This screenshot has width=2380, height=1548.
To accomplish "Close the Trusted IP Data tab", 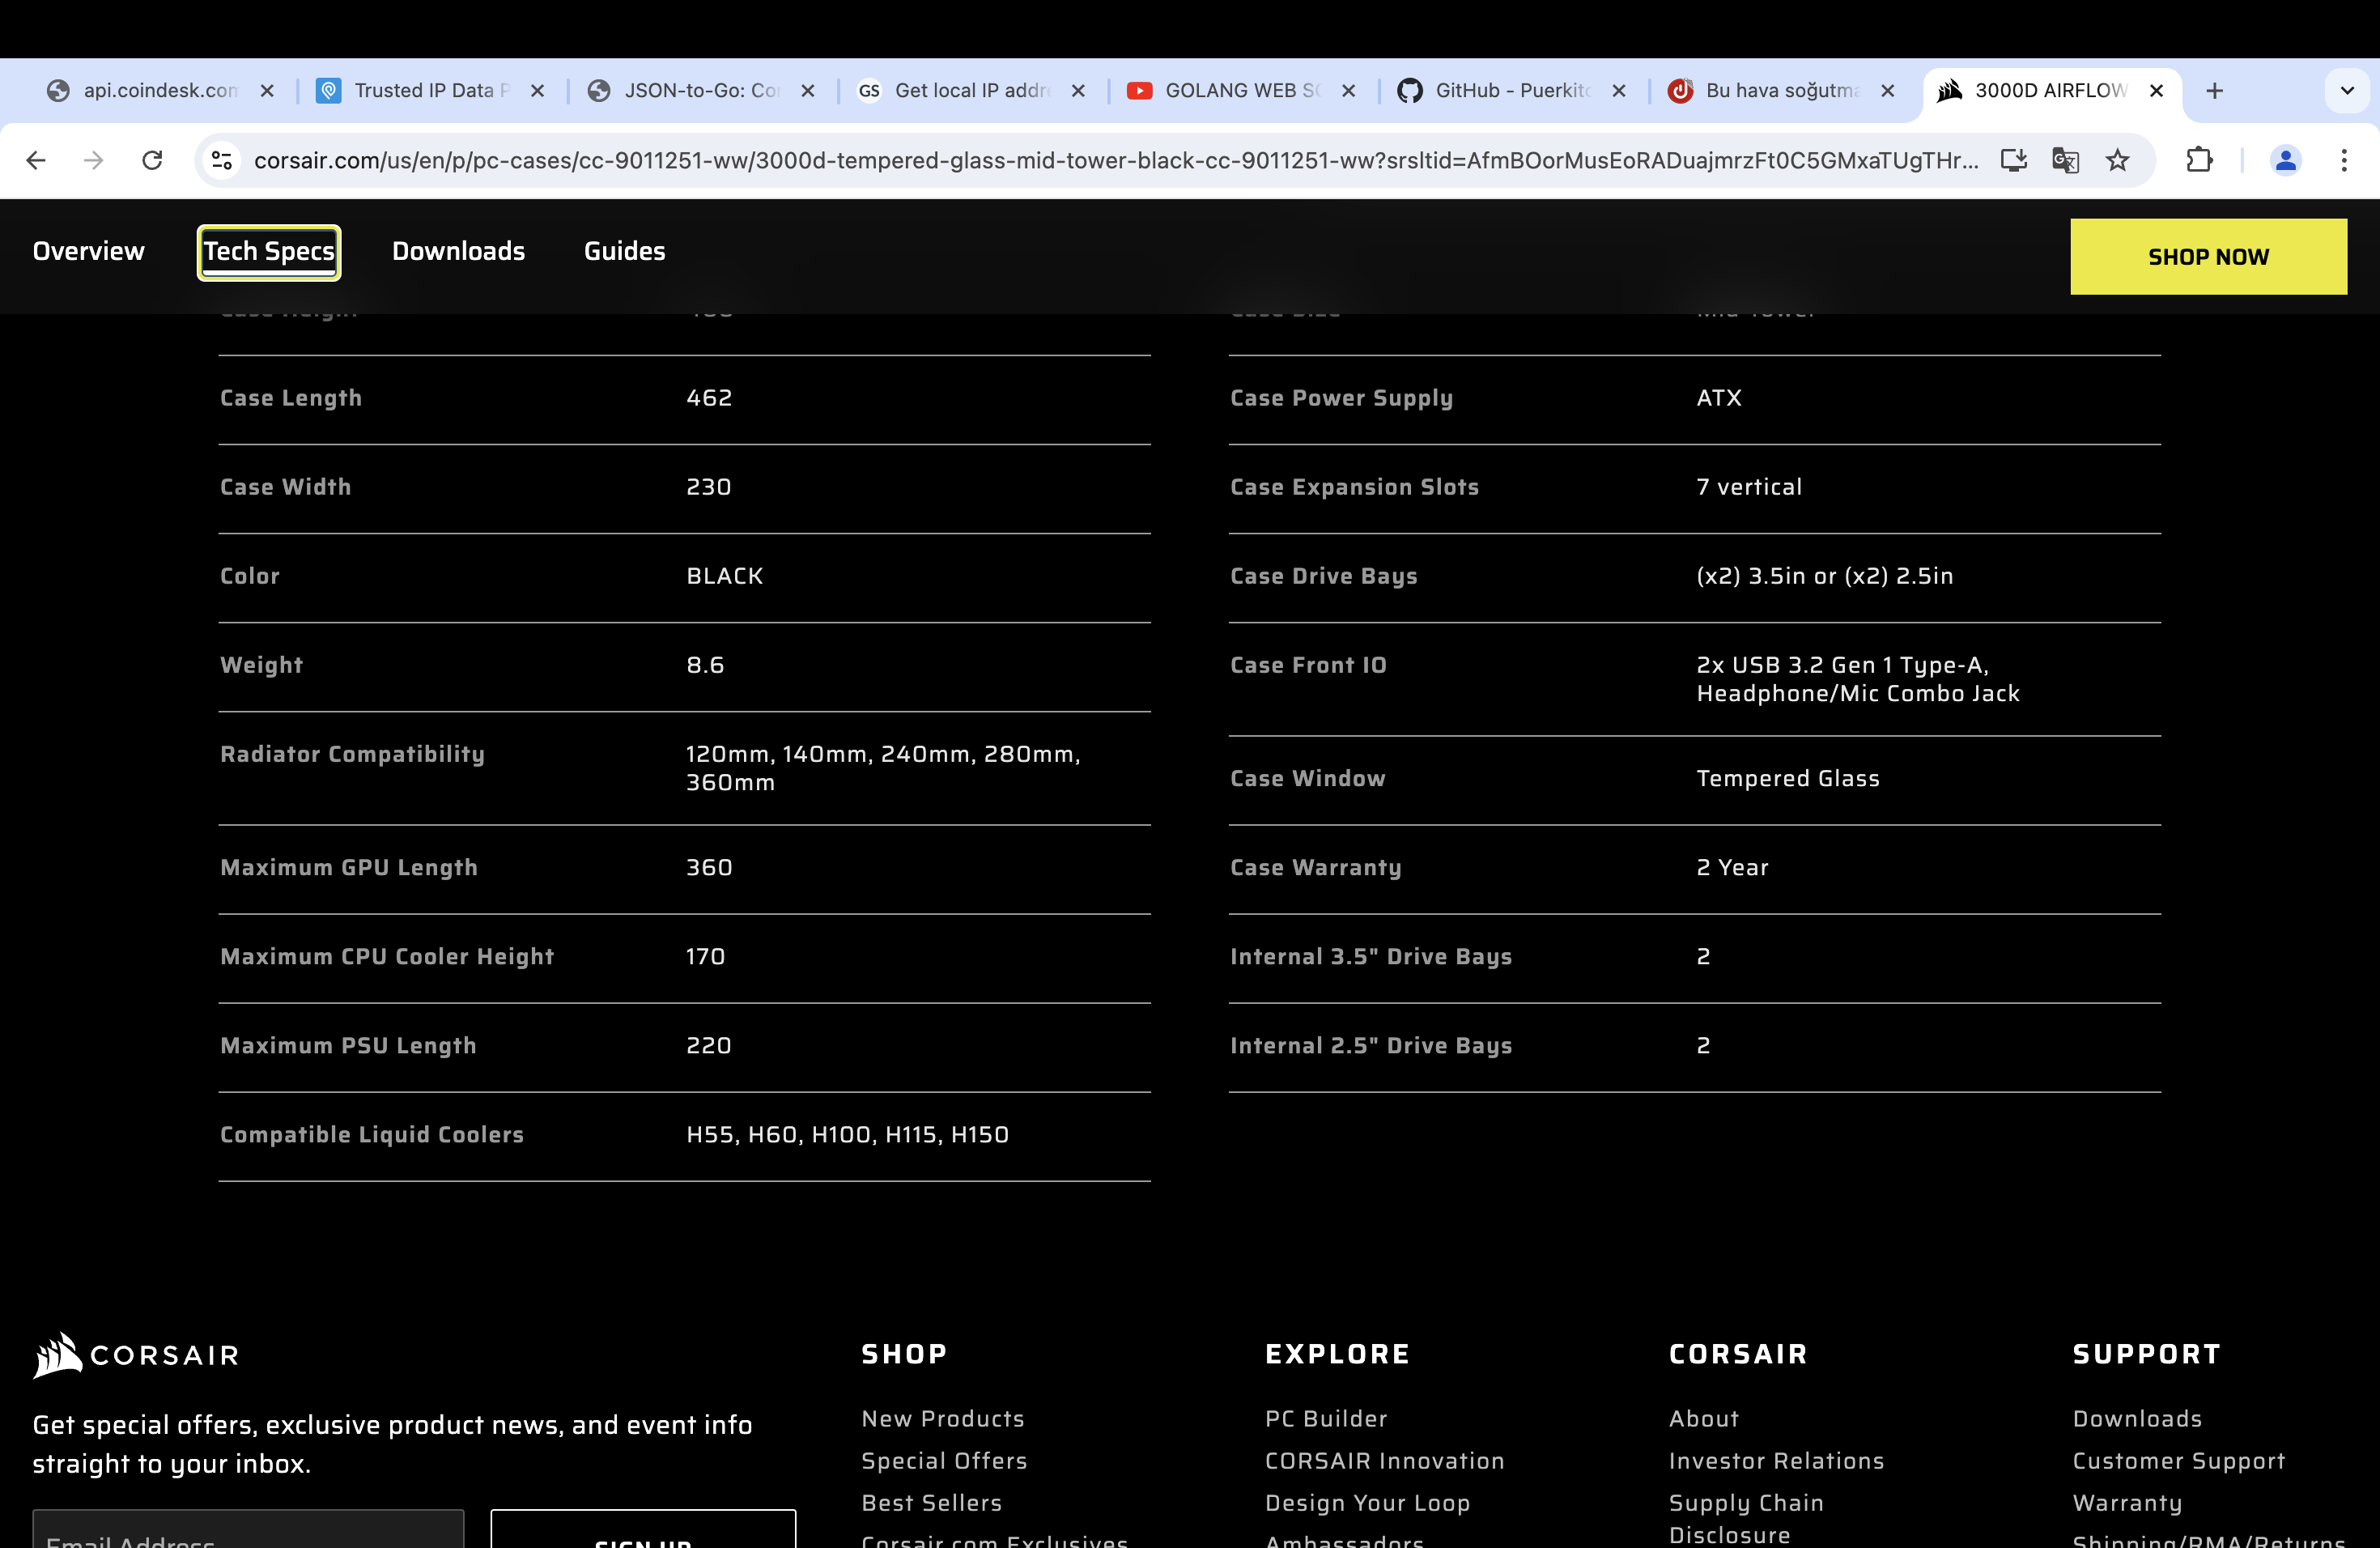I will click(x=537, y=91).
